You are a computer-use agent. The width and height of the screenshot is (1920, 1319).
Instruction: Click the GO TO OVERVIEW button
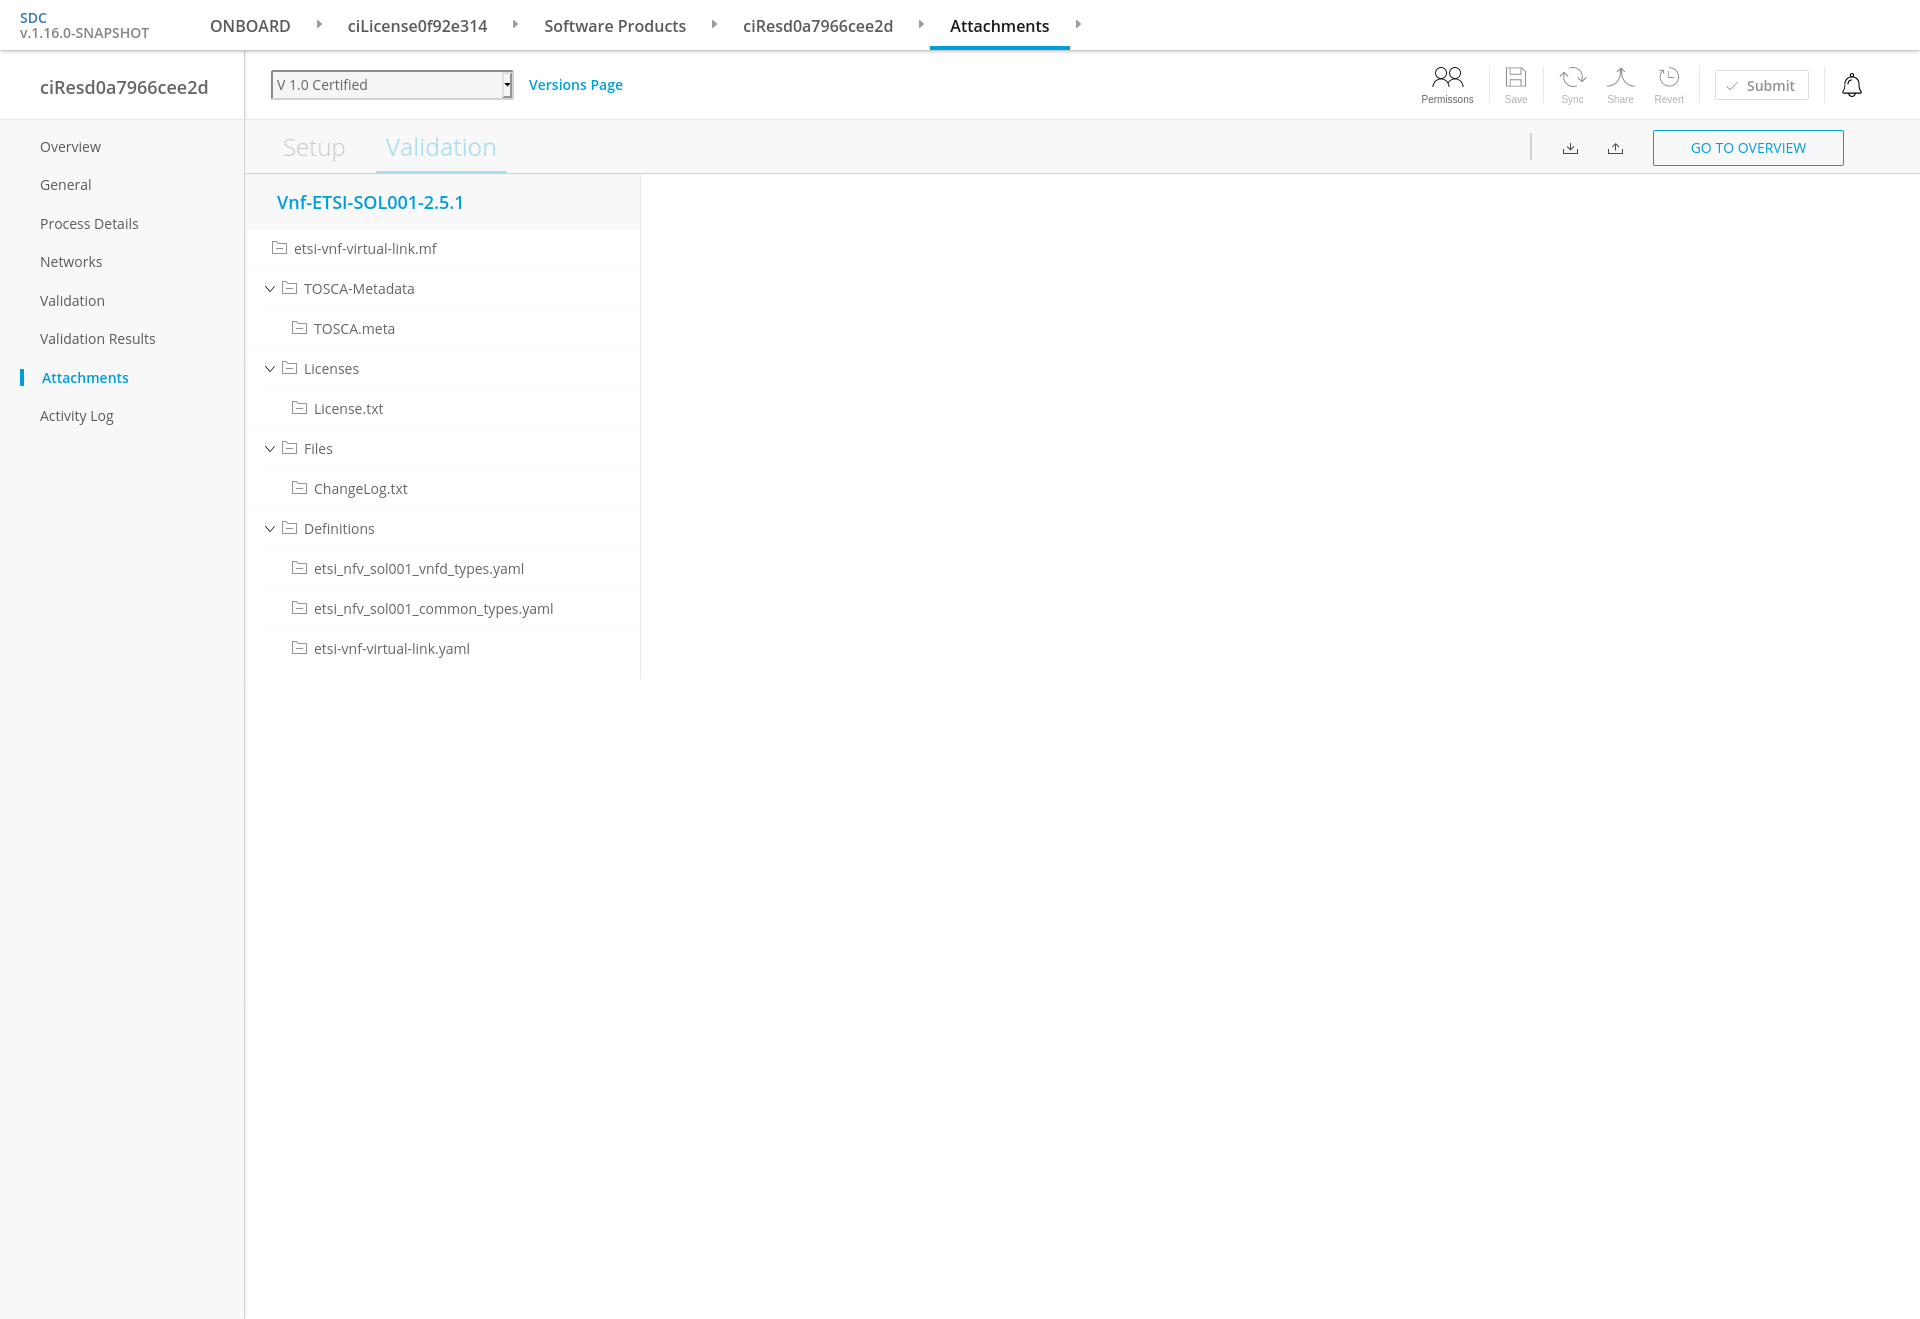click(x=1747, y=148)
